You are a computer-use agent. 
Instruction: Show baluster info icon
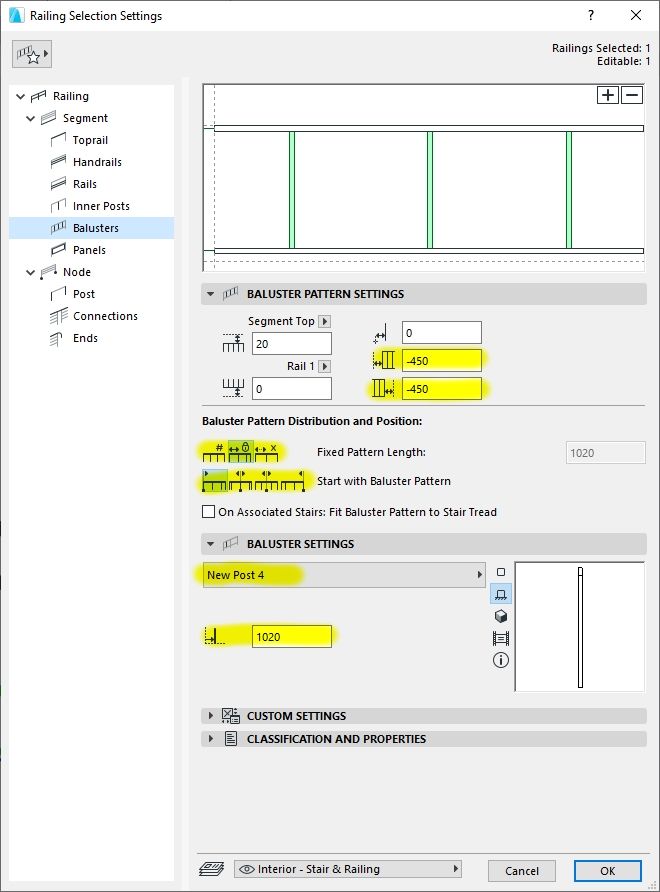(x=501, y=660)
